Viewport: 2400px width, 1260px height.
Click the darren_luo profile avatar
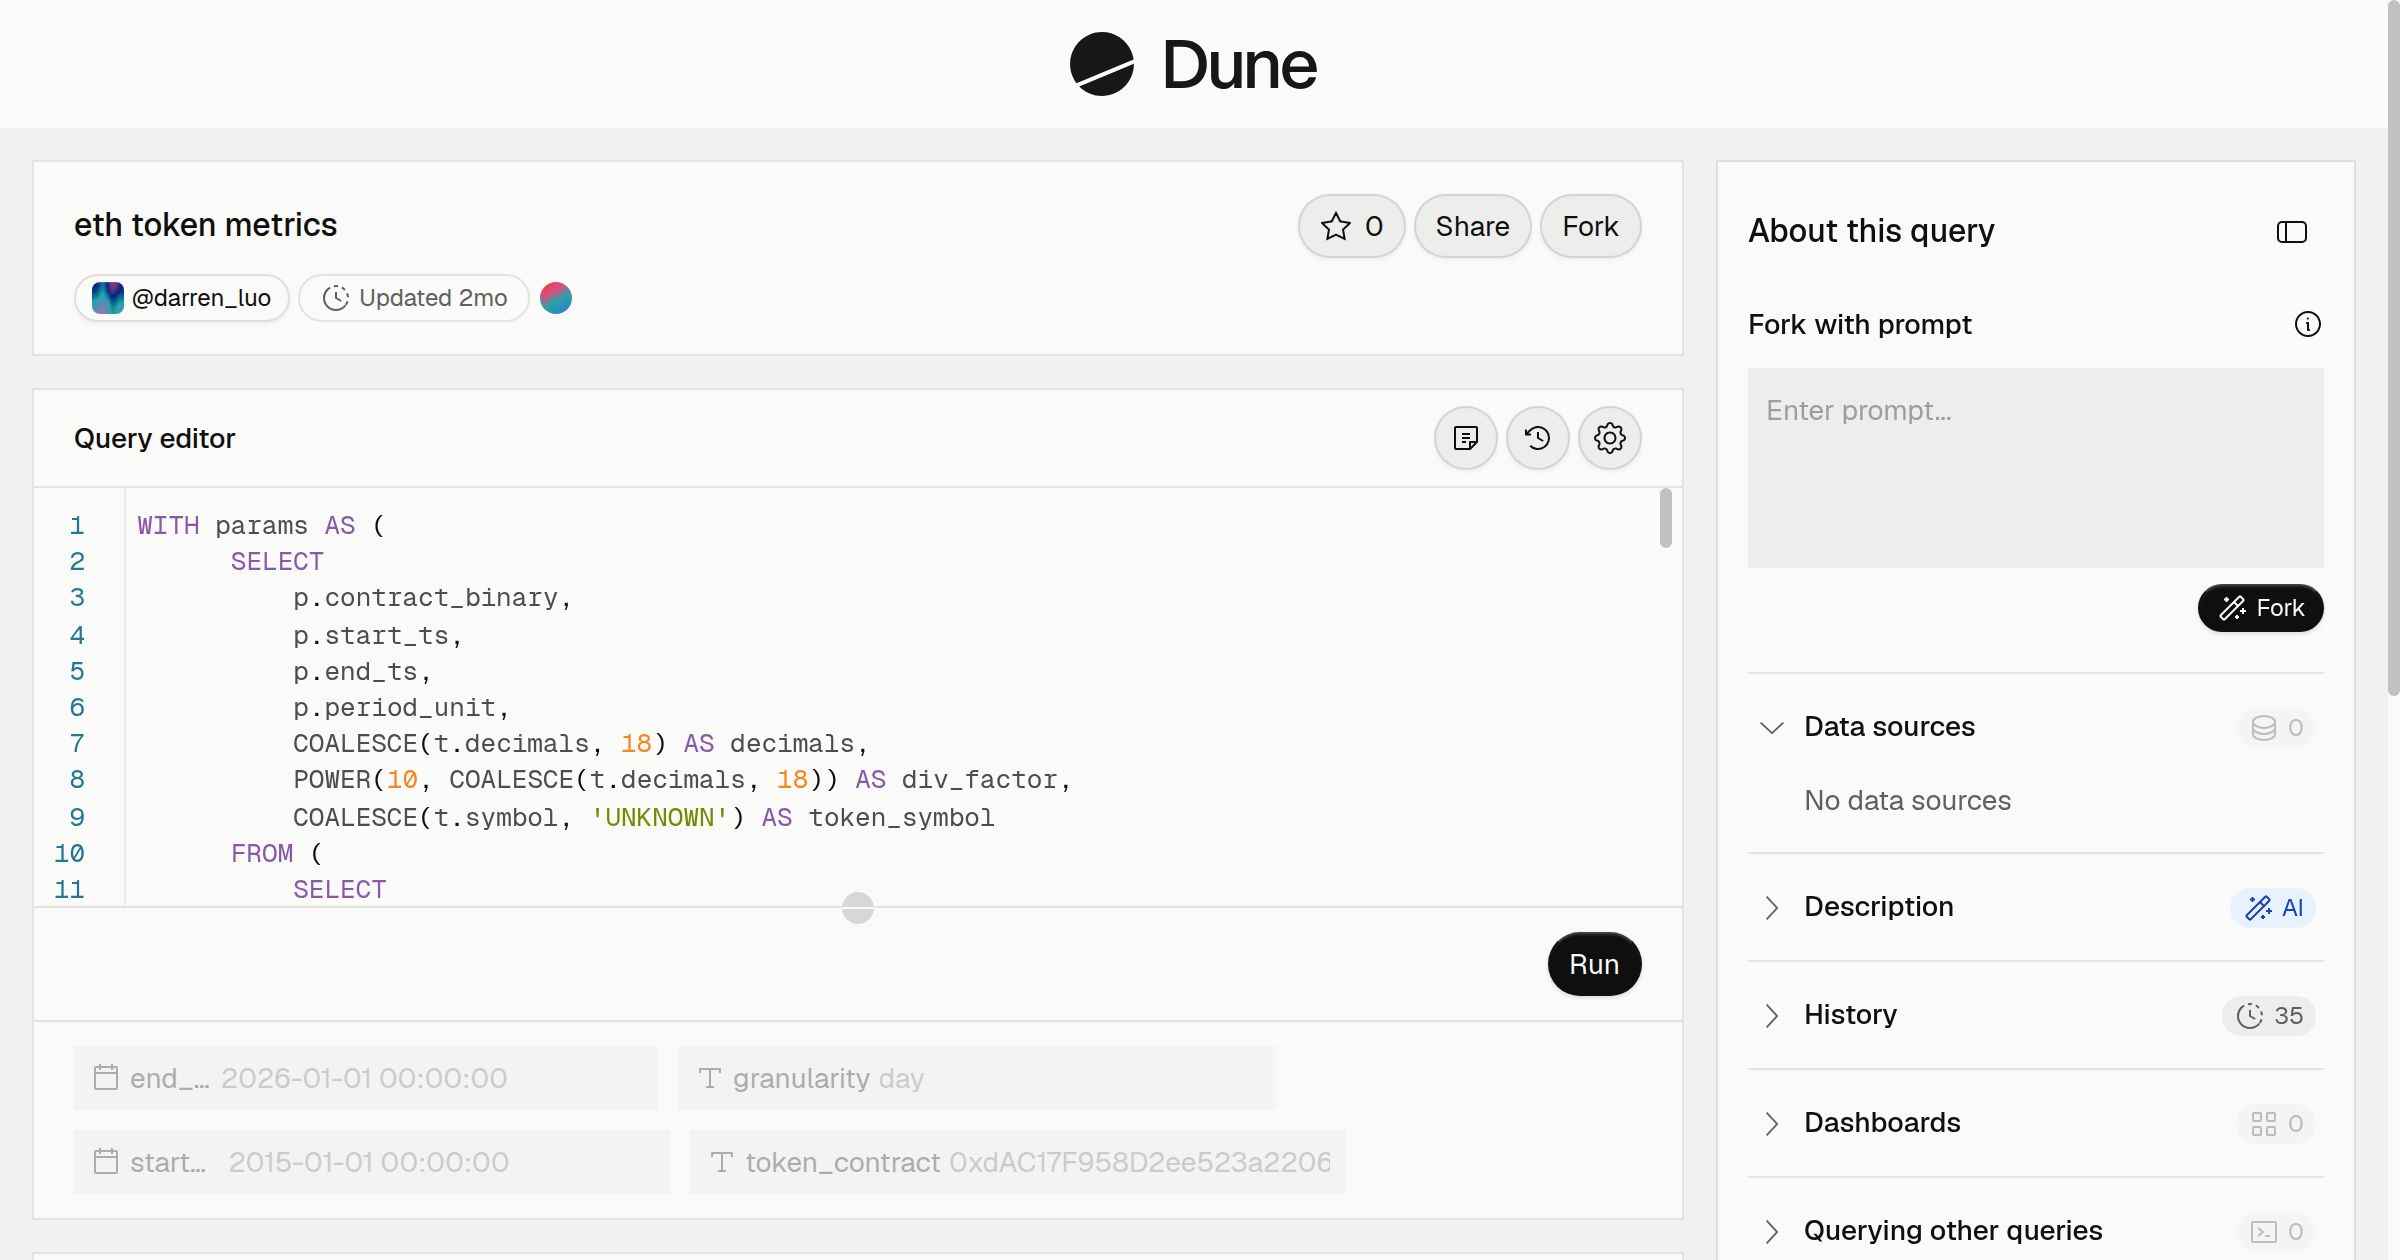pos(108,298)
